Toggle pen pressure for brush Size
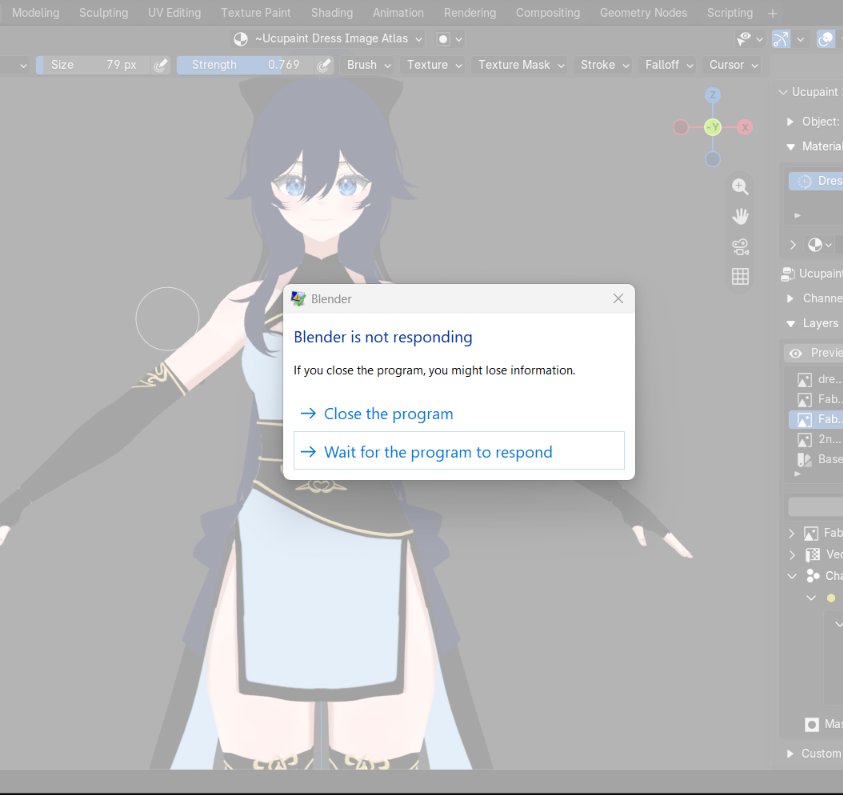Screen dimensions: 843x795 (160, 65)
